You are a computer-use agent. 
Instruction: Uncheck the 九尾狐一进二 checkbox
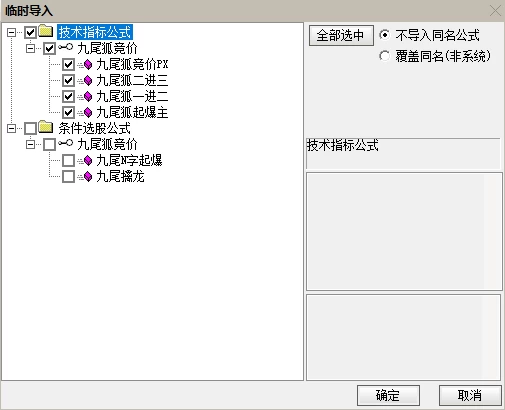point(68,96)
